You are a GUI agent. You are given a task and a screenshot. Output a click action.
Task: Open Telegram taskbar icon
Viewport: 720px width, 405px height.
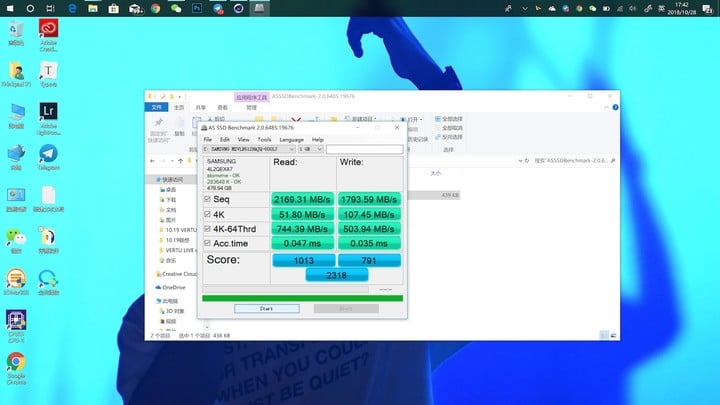tap(218, 8)
